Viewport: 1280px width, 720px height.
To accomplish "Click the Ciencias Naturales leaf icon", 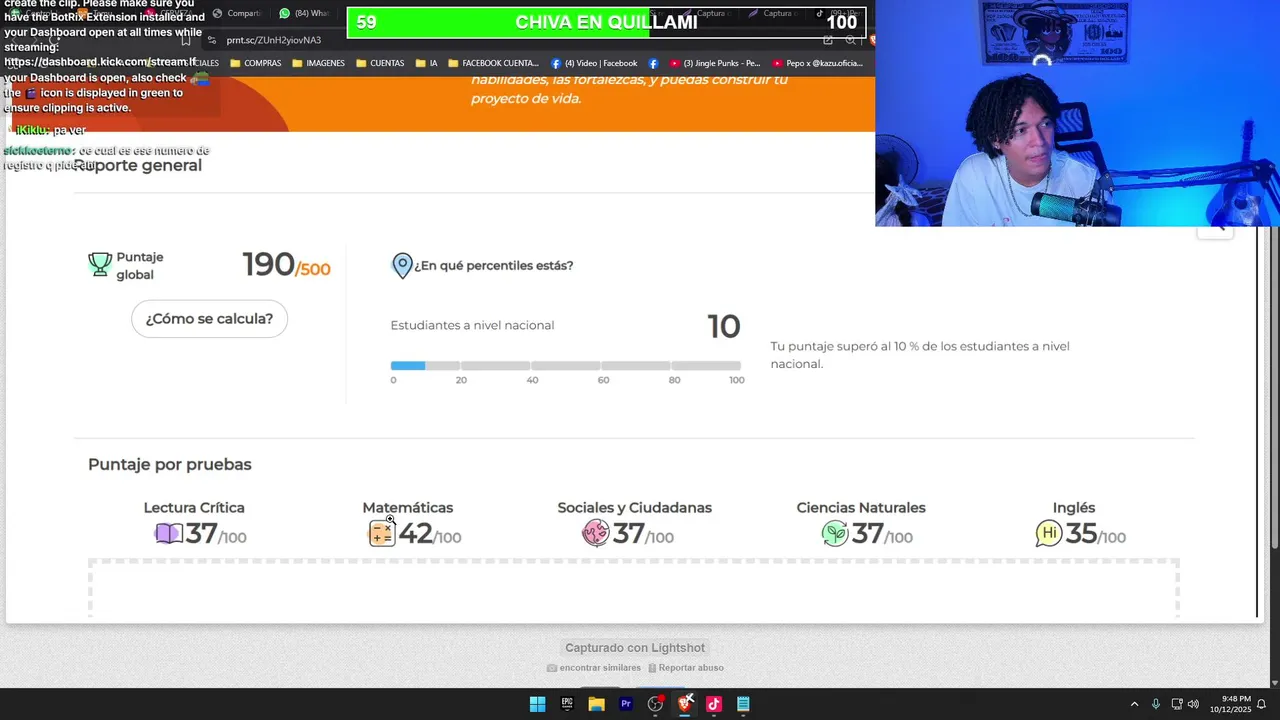I will tap(835, 534).
